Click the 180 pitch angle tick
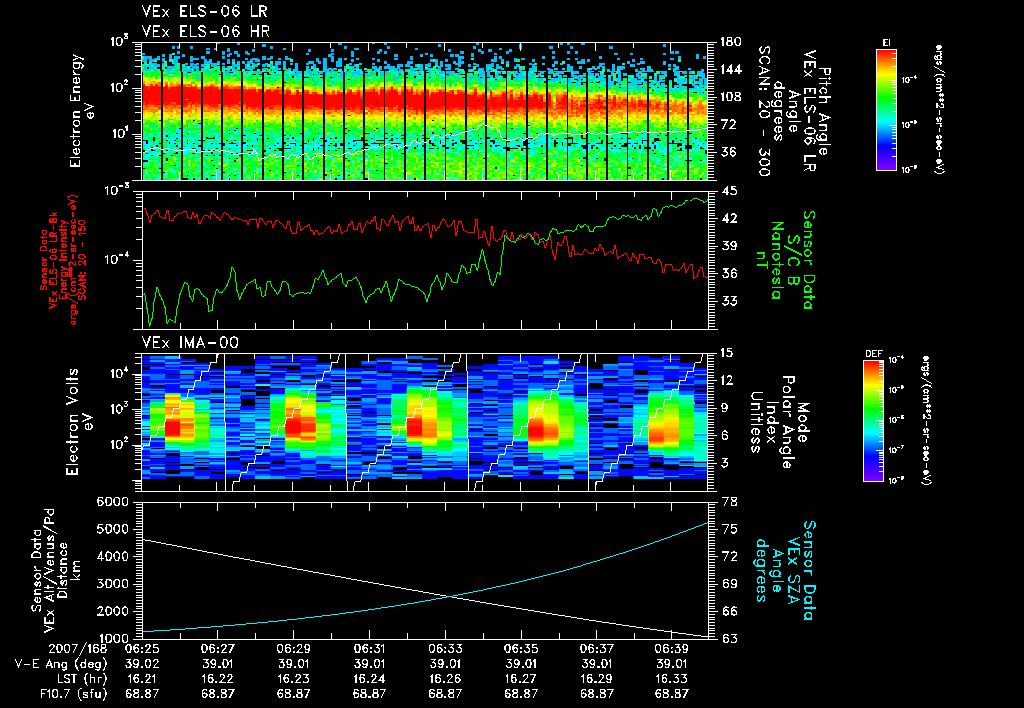1024x708 pixels. pyautogui.click(x=730, y=42)
